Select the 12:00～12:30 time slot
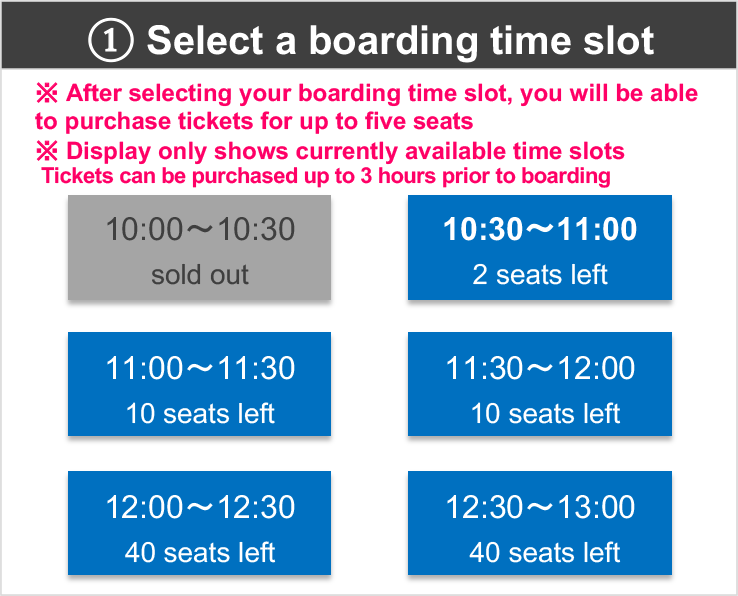 pyautogui.click(x=200, y=524)
